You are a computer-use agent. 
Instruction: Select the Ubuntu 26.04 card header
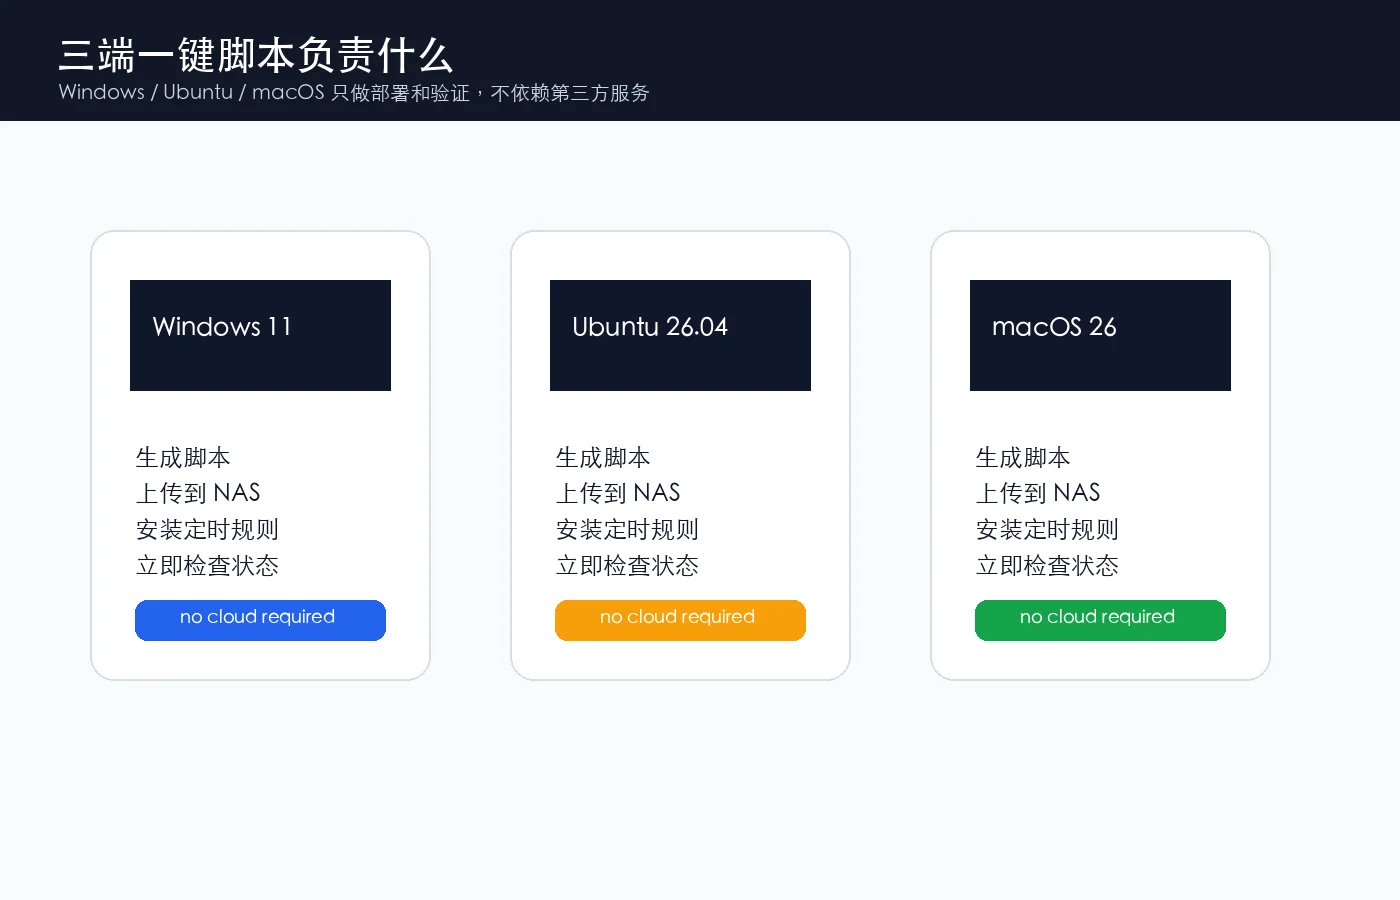(680, 335)
